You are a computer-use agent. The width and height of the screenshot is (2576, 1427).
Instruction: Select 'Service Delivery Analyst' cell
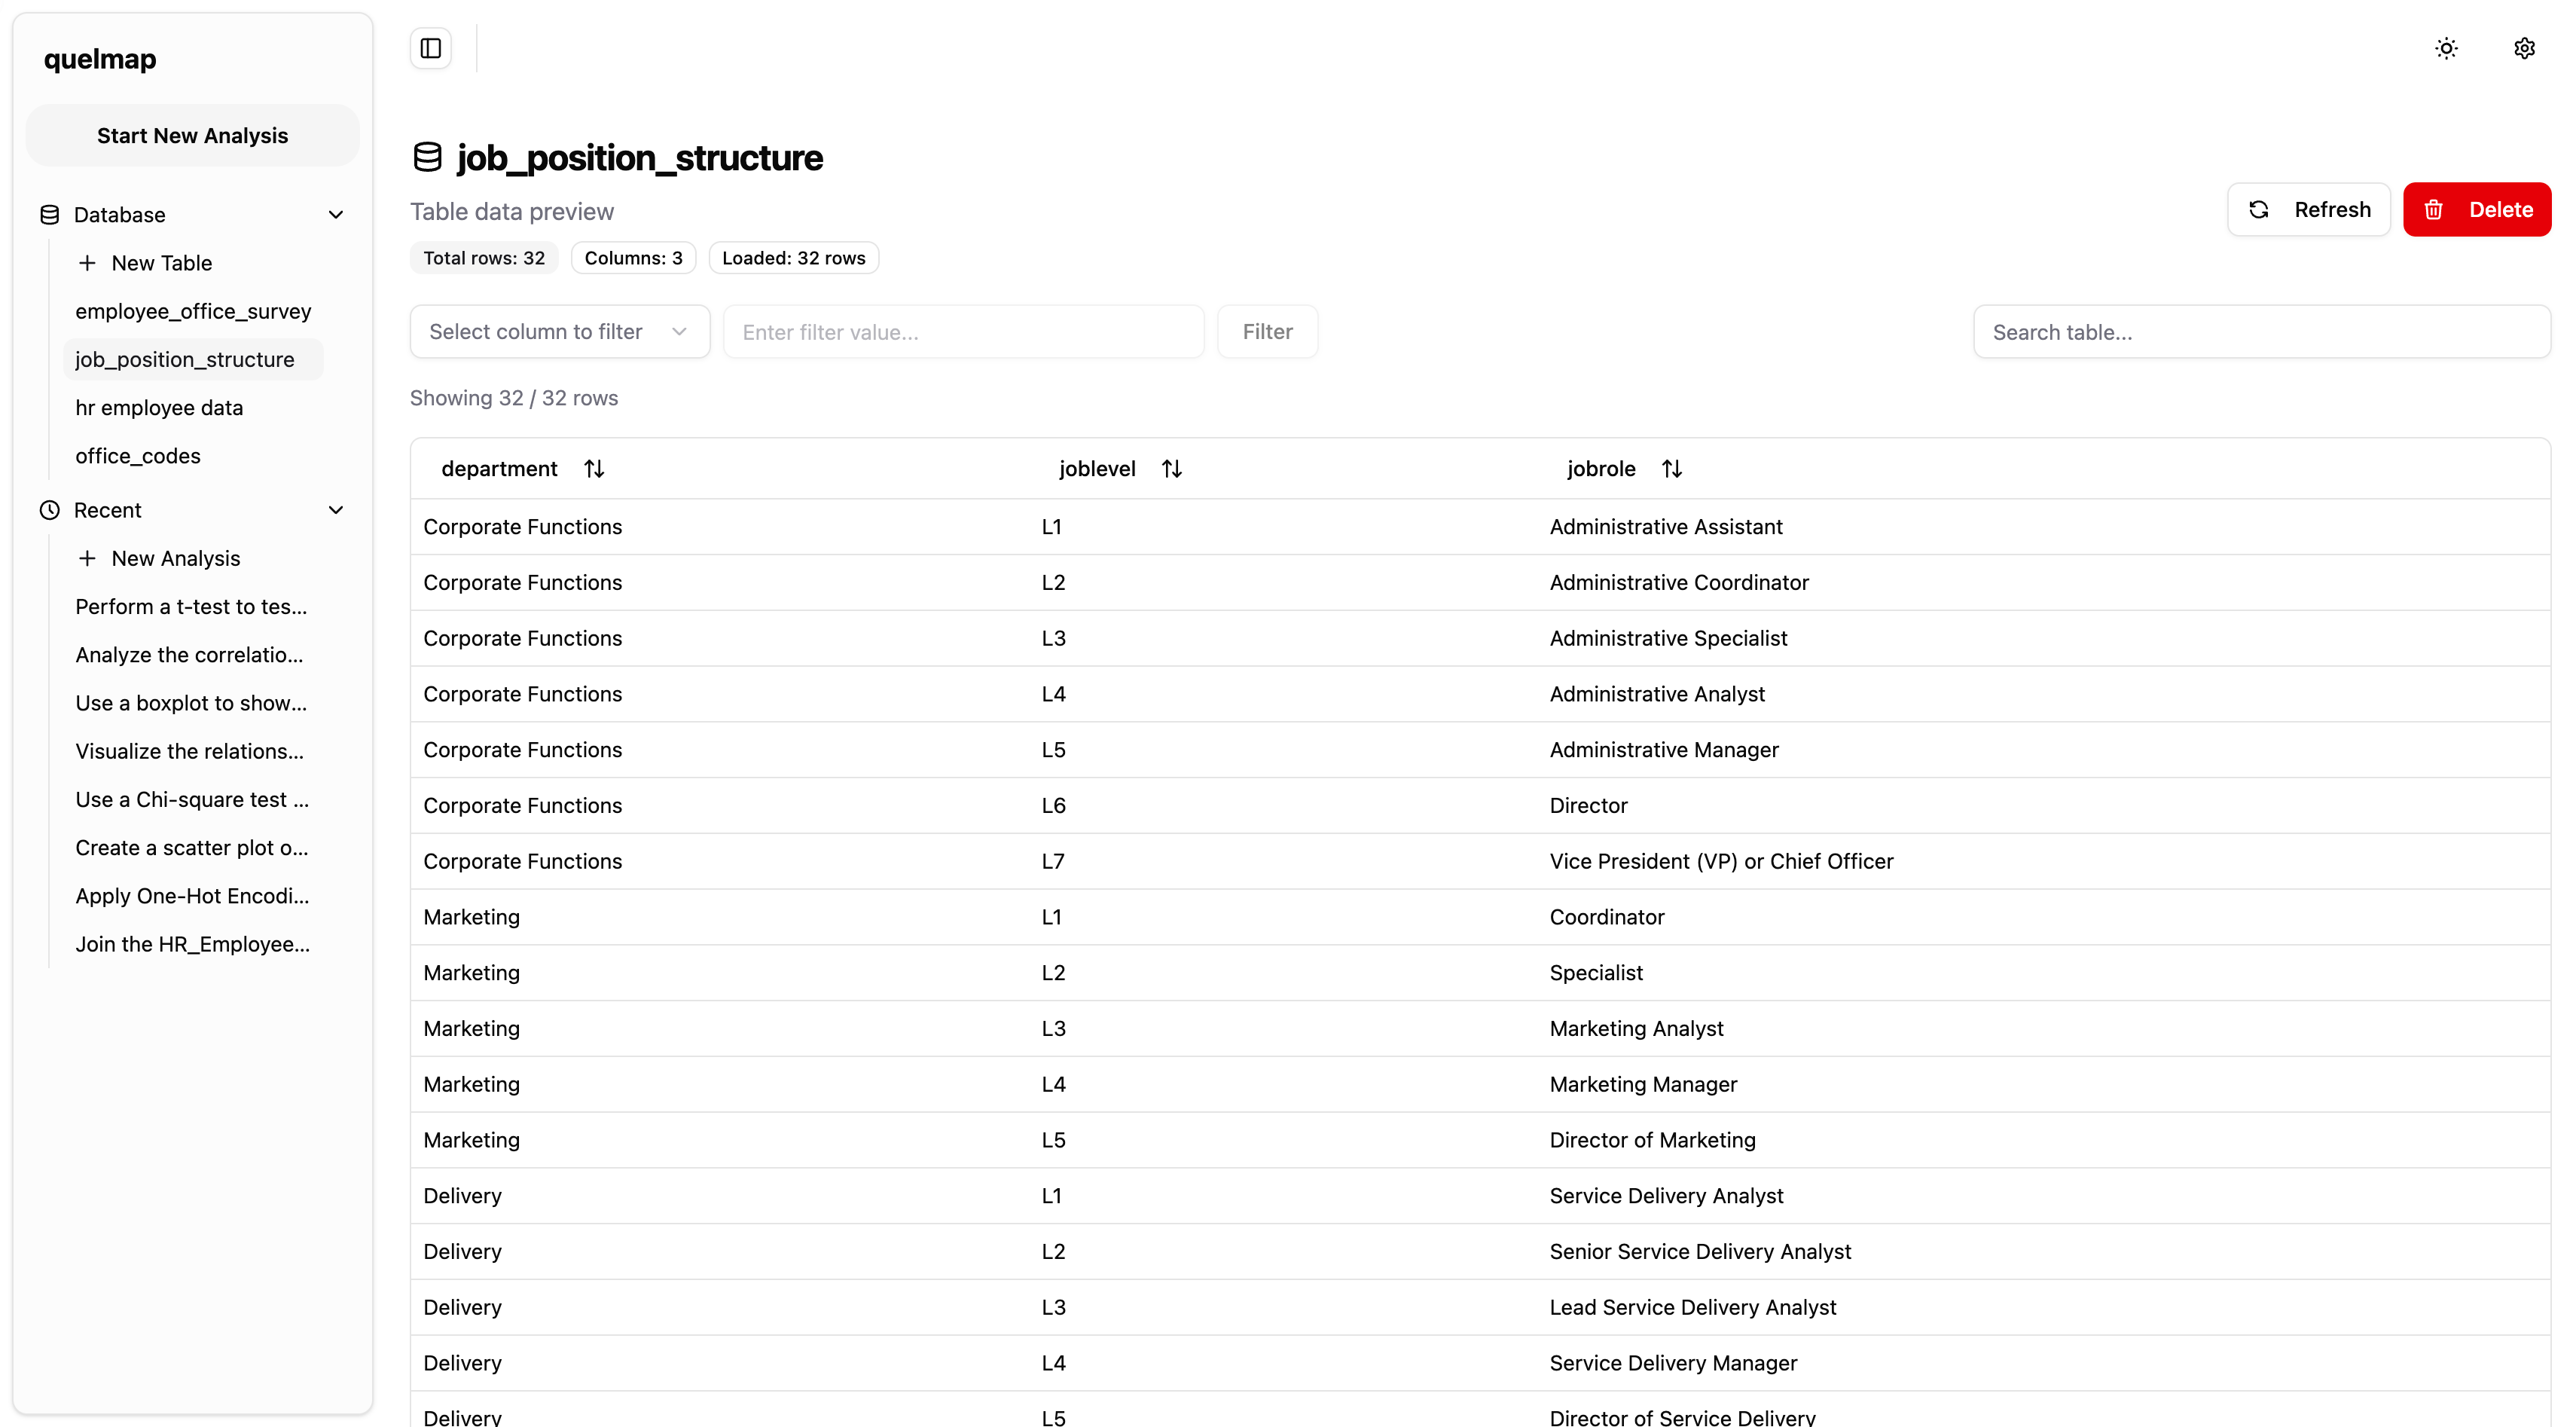(x=1666, y=1196)
